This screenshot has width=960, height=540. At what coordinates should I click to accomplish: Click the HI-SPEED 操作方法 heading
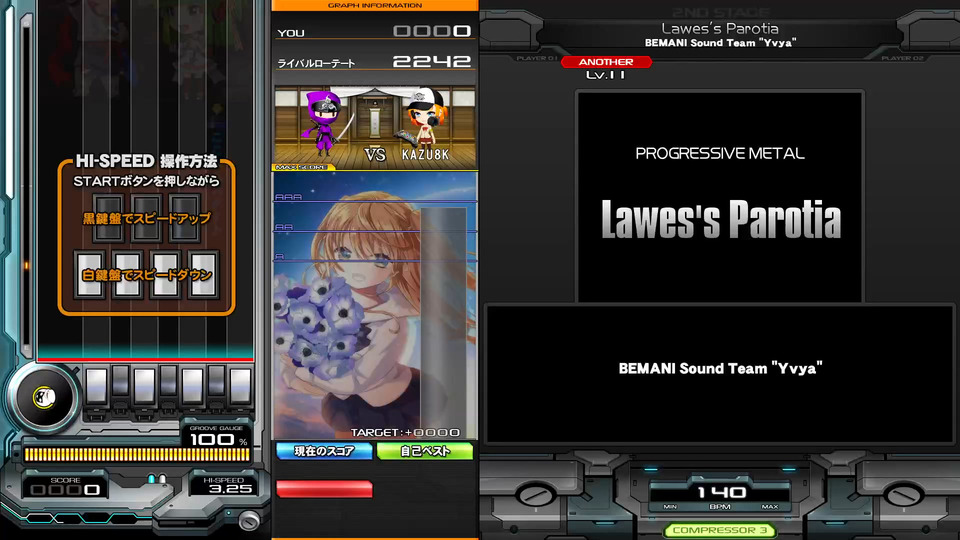coord(146,161)
